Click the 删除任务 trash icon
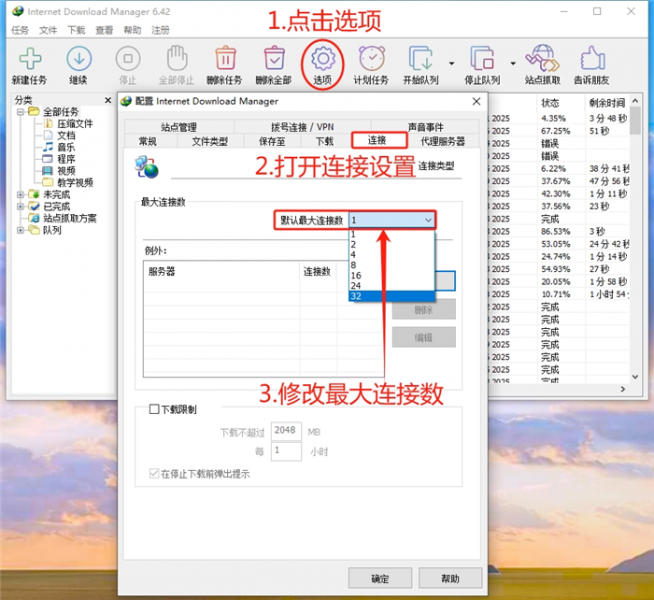Image resolution: width=654 pixels, height=600 pixels. pyautogui.click(x=225, y=58)
